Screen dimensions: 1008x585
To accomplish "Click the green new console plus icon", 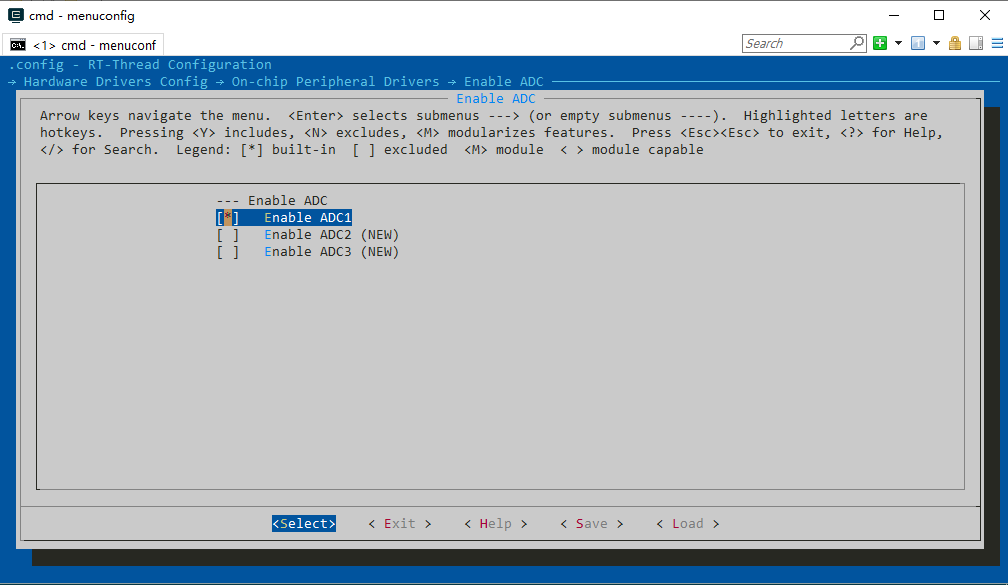I will pos(880,43).
